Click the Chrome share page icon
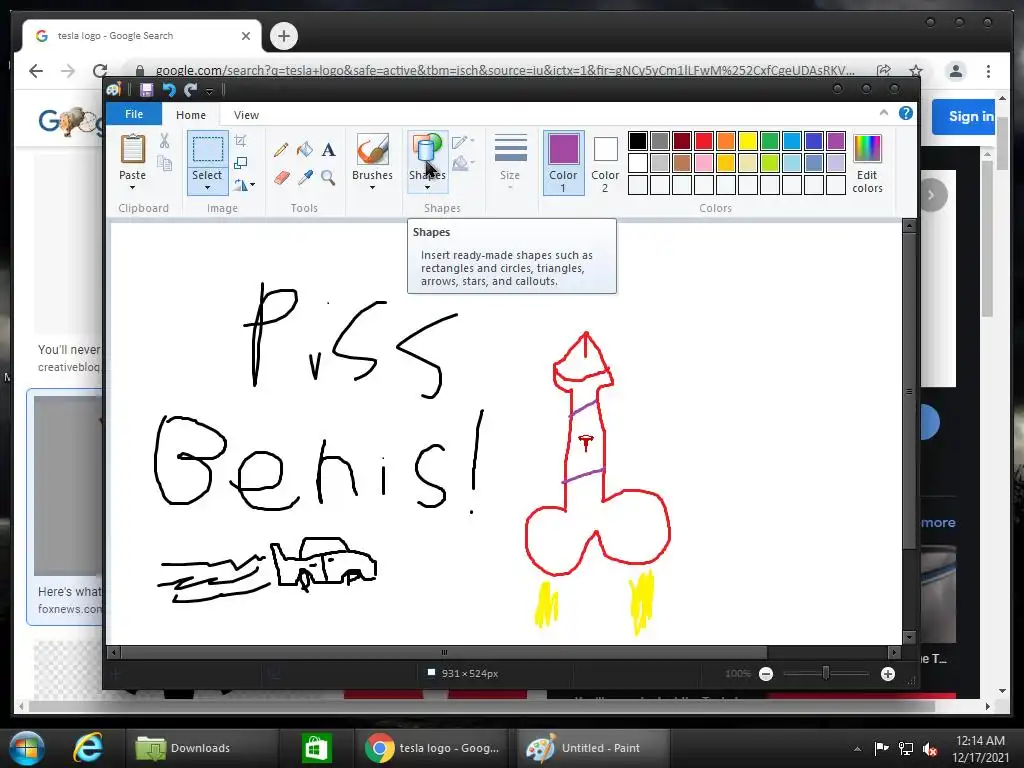The image size is (1024, 768). (x=884, y=71)
